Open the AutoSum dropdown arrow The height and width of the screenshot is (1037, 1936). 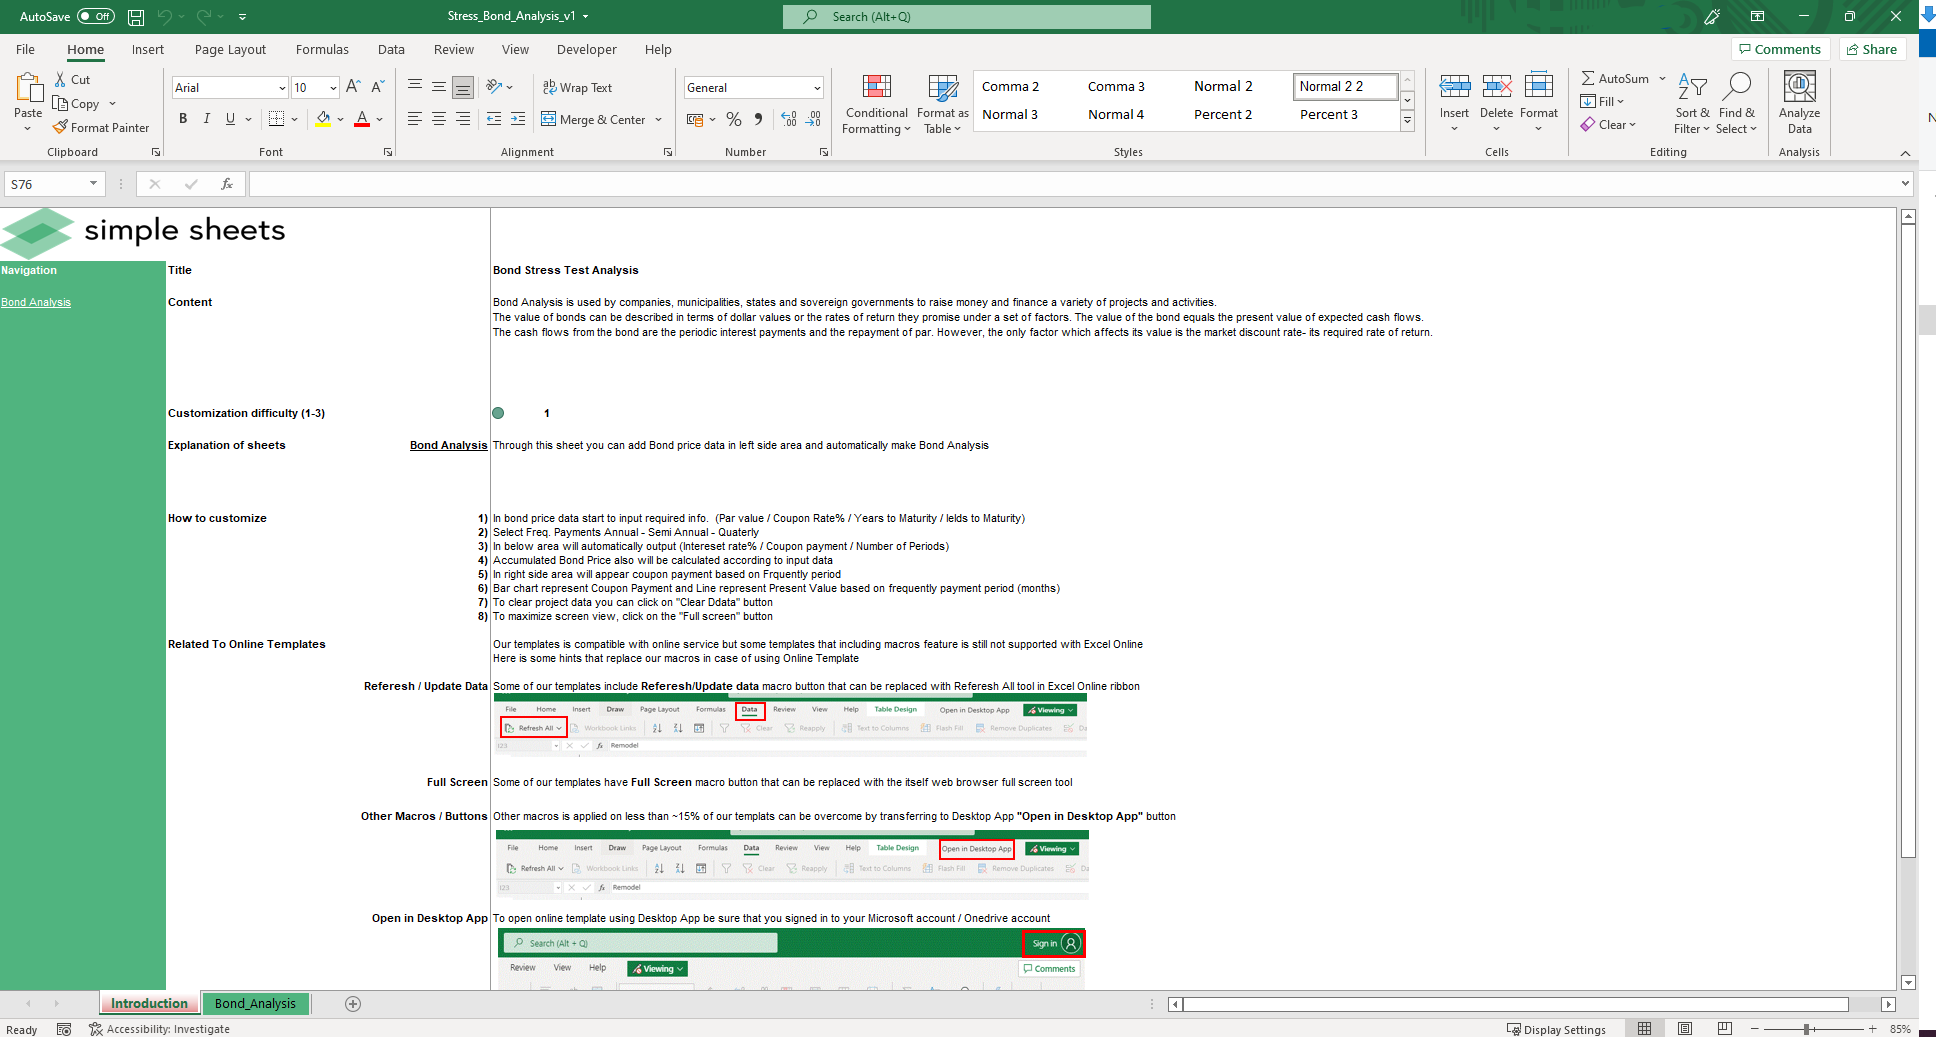pyautogui.click(x=1662, y=79)
